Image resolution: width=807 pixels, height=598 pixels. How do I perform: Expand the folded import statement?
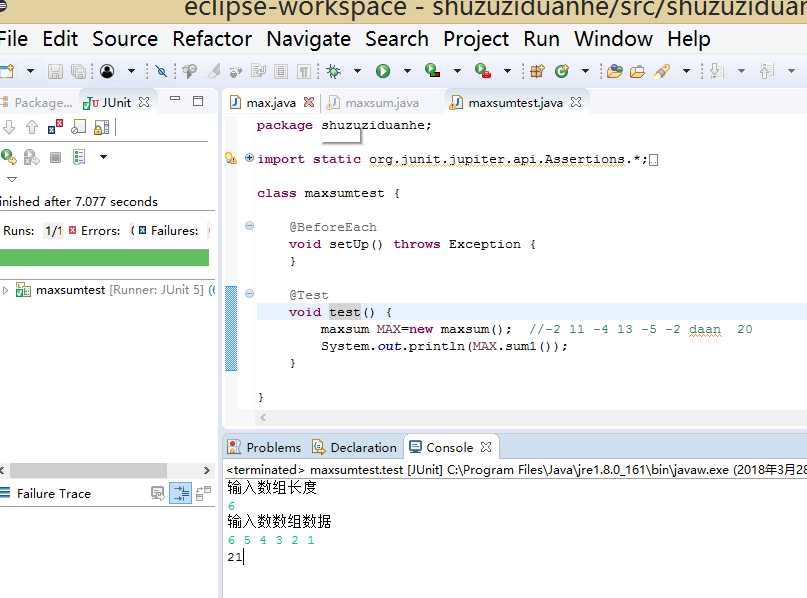pos(249,158)
